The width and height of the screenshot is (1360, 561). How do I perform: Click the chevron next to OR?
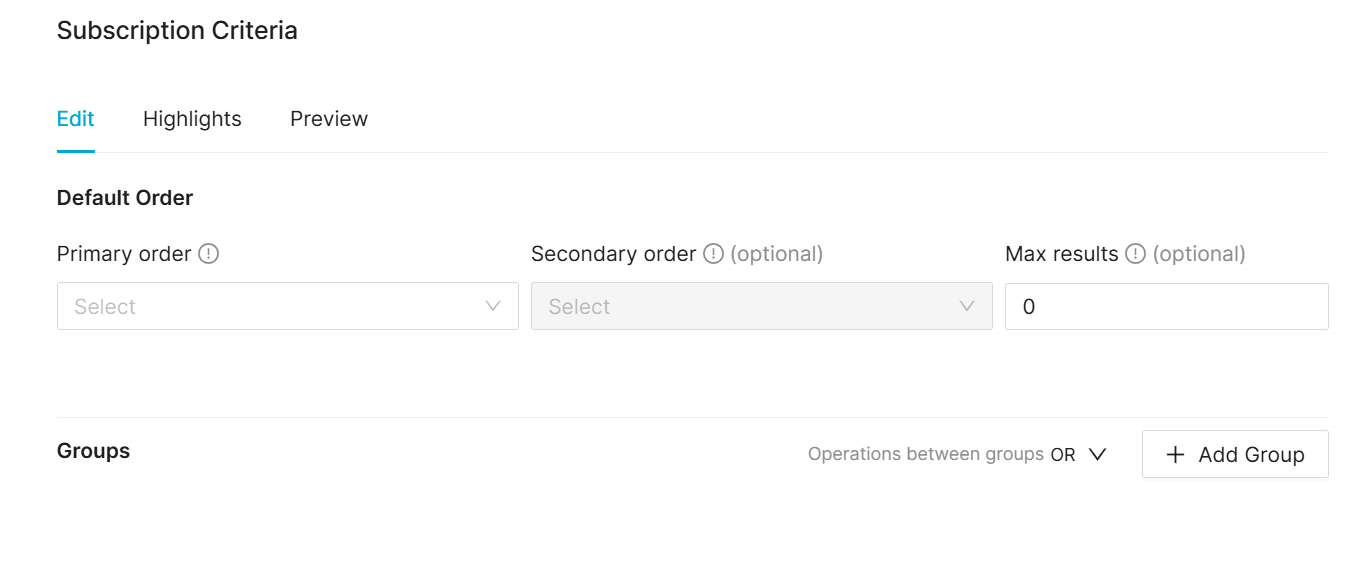[1097, 455]
